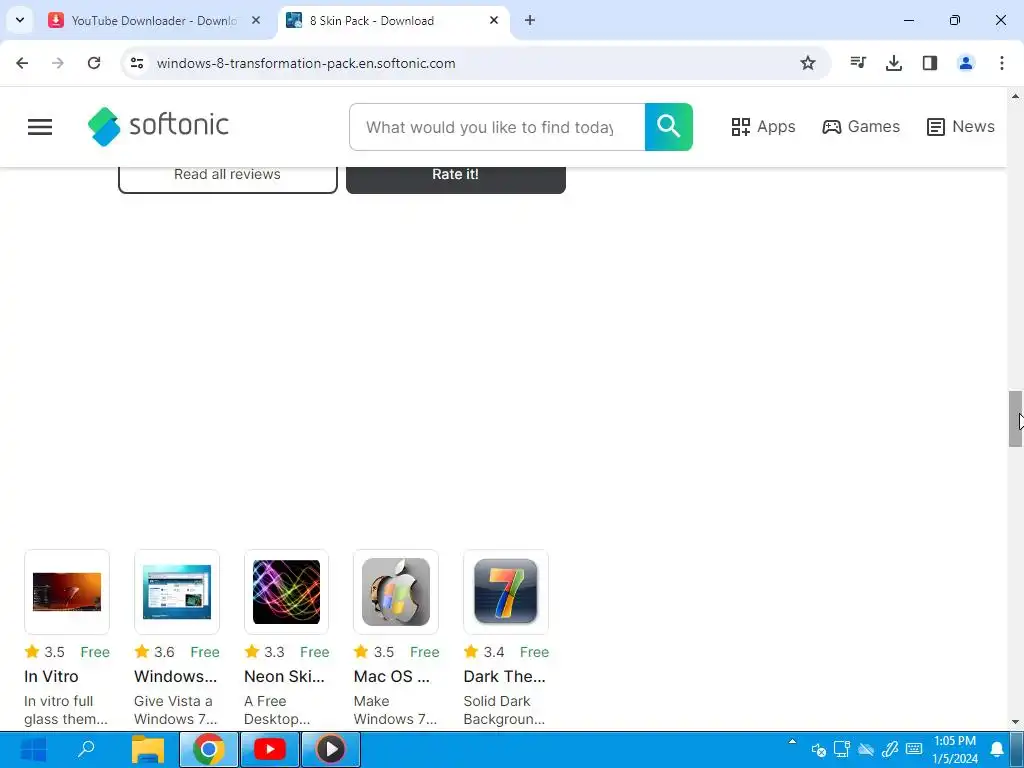Click the Dark The... title link

504,677
